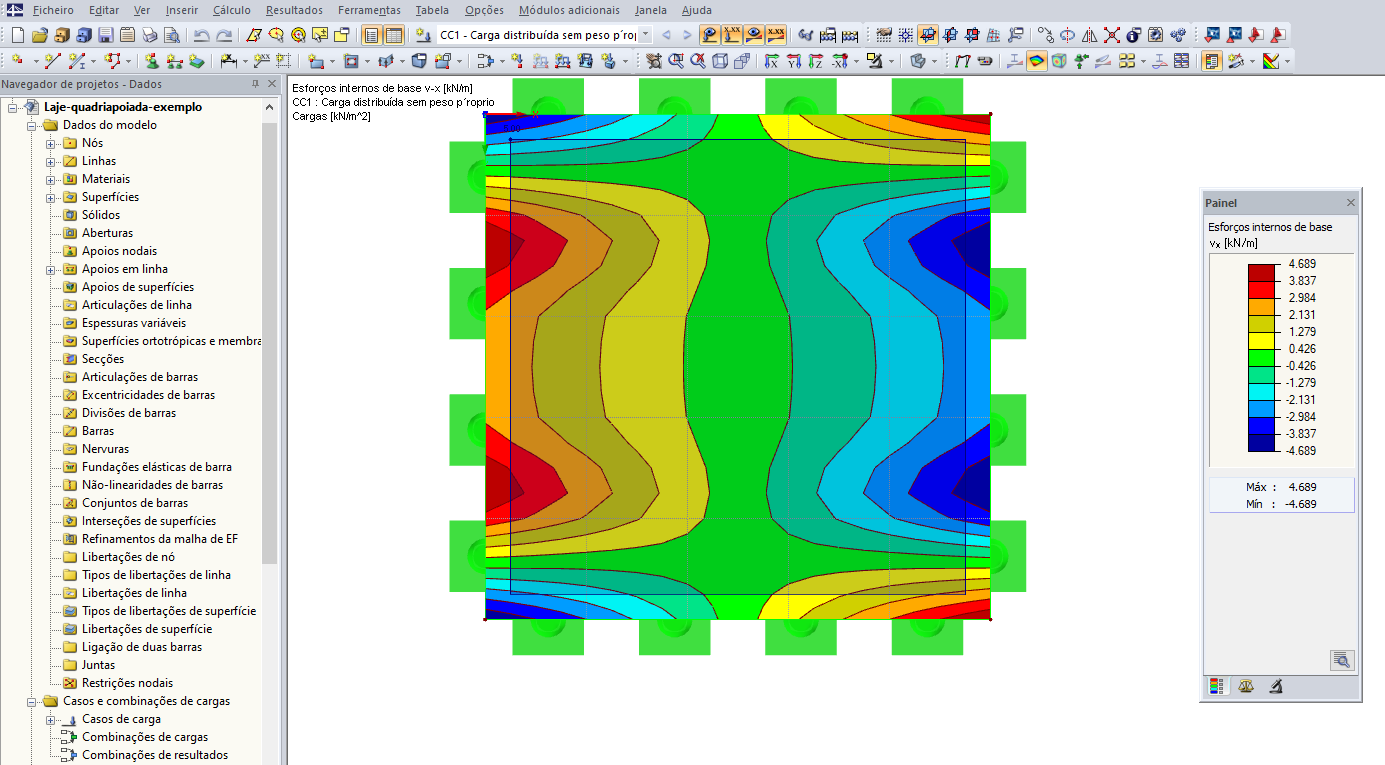Expand the Linhas tree node
The width and height of the screenshot is (1385, 765).
(x=51, y=161)
